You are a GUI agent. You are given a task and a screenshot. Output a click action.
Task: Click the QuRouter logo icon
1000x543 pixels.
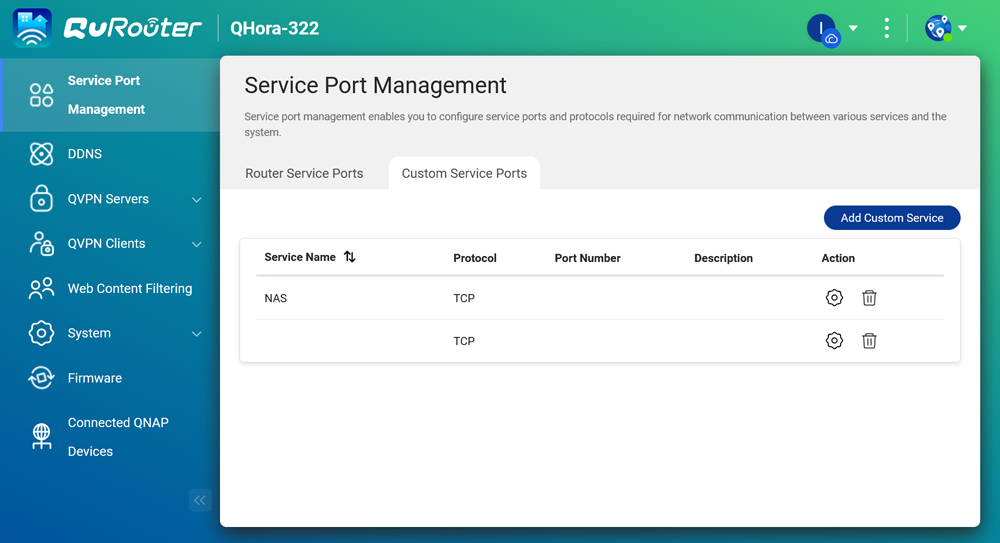click(32, 28)
